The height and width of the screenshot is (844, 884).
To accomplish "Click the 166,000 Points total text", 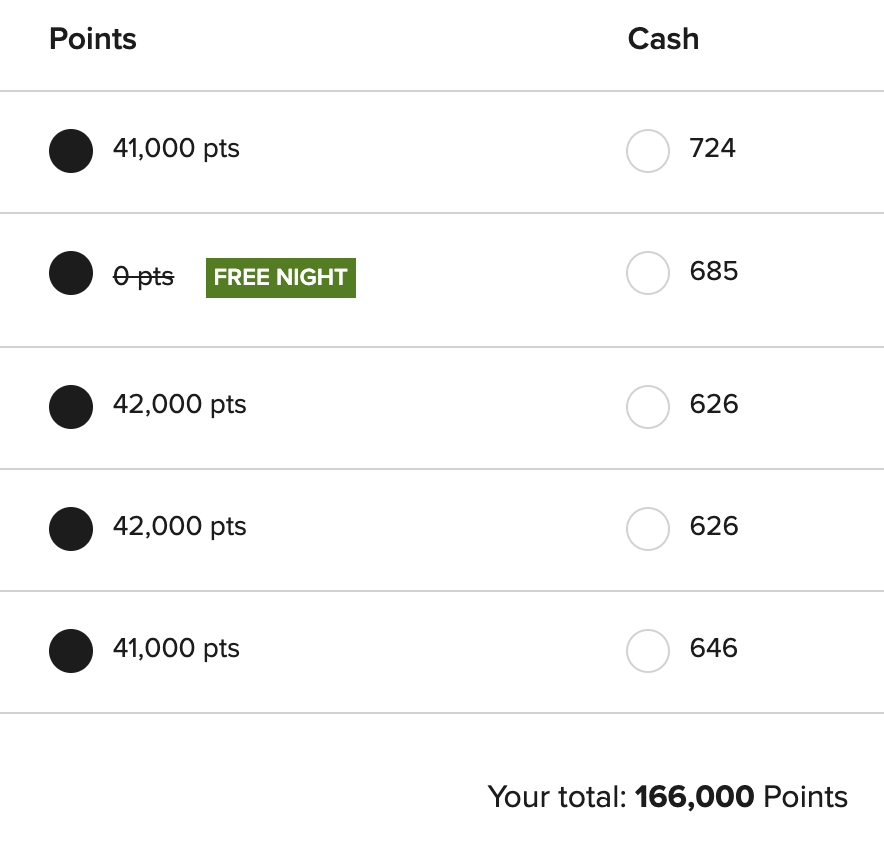I will point(740,797).
